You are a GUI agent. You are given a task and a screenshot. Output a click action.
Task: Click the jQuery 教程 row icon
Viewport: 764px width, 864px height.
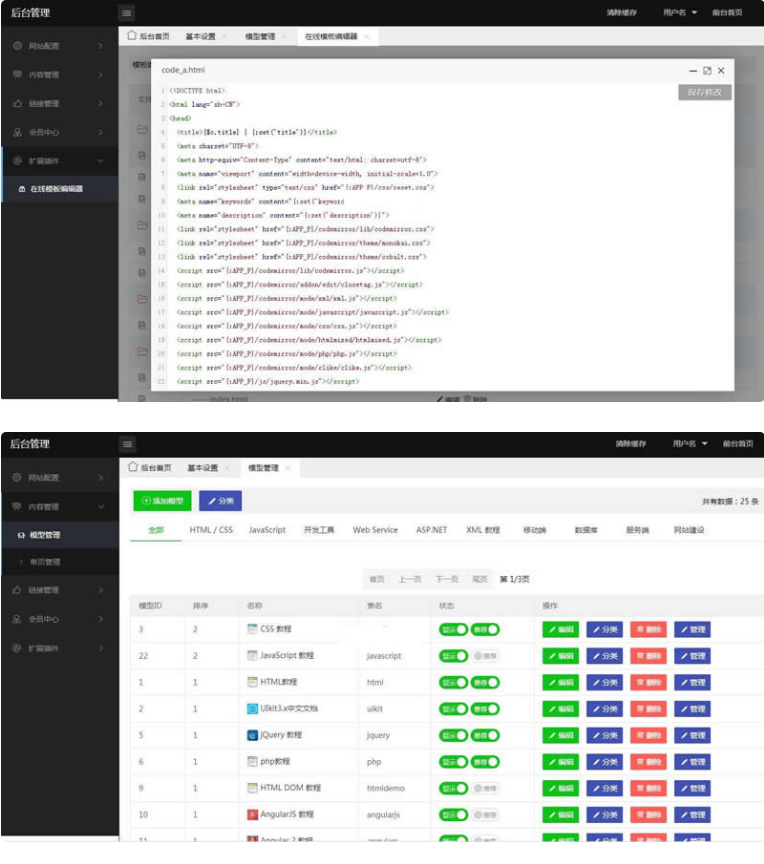[252, 735]
